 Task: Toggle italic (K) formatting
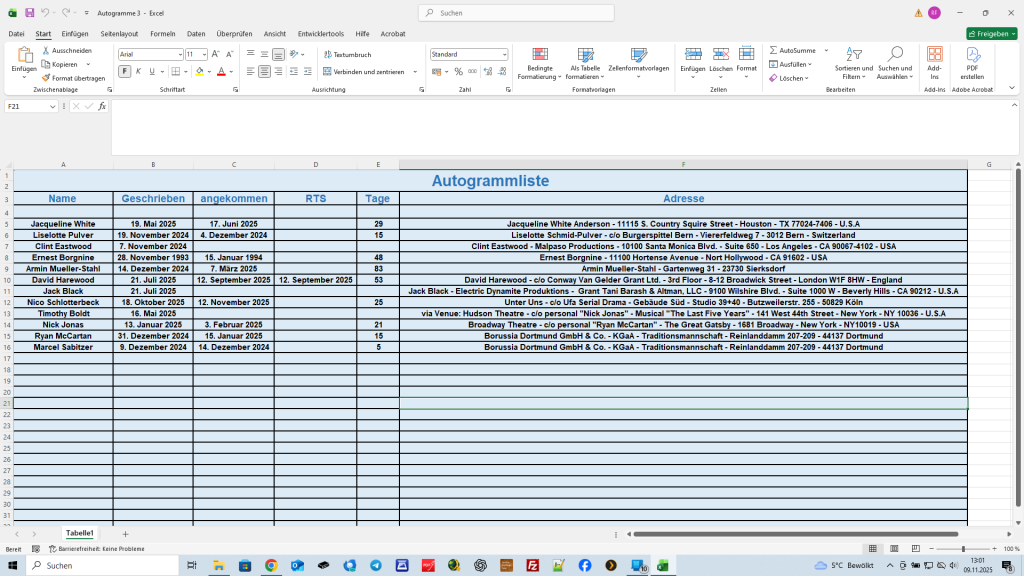(138, 72)
